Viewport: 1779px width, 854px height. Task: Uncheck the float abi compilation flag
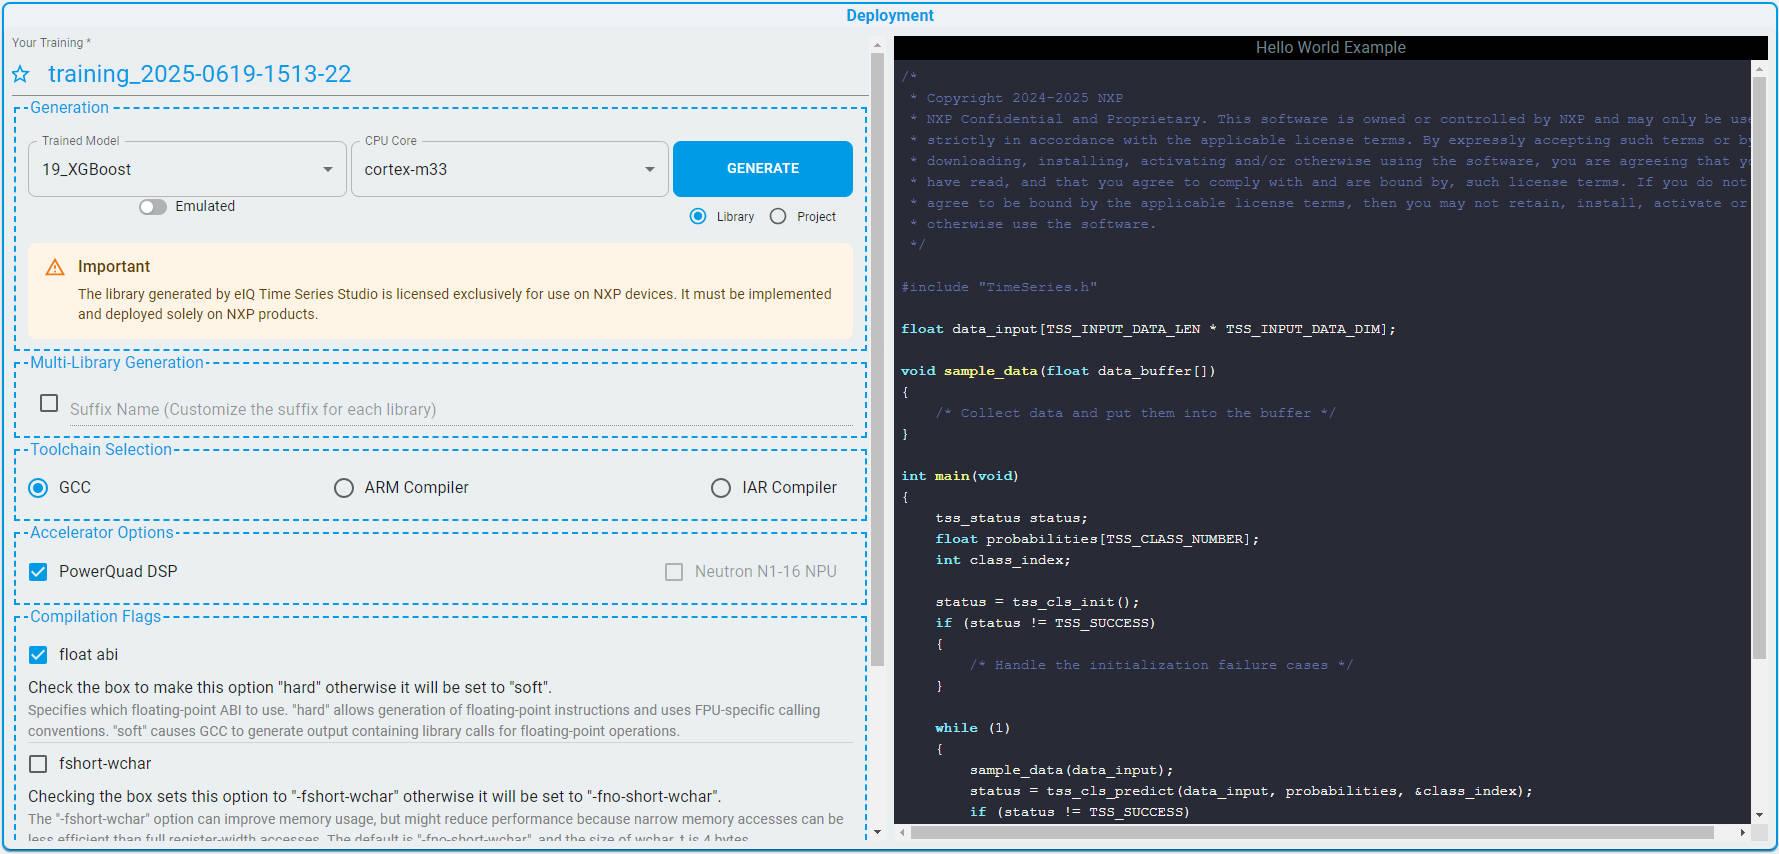point(38,655)
